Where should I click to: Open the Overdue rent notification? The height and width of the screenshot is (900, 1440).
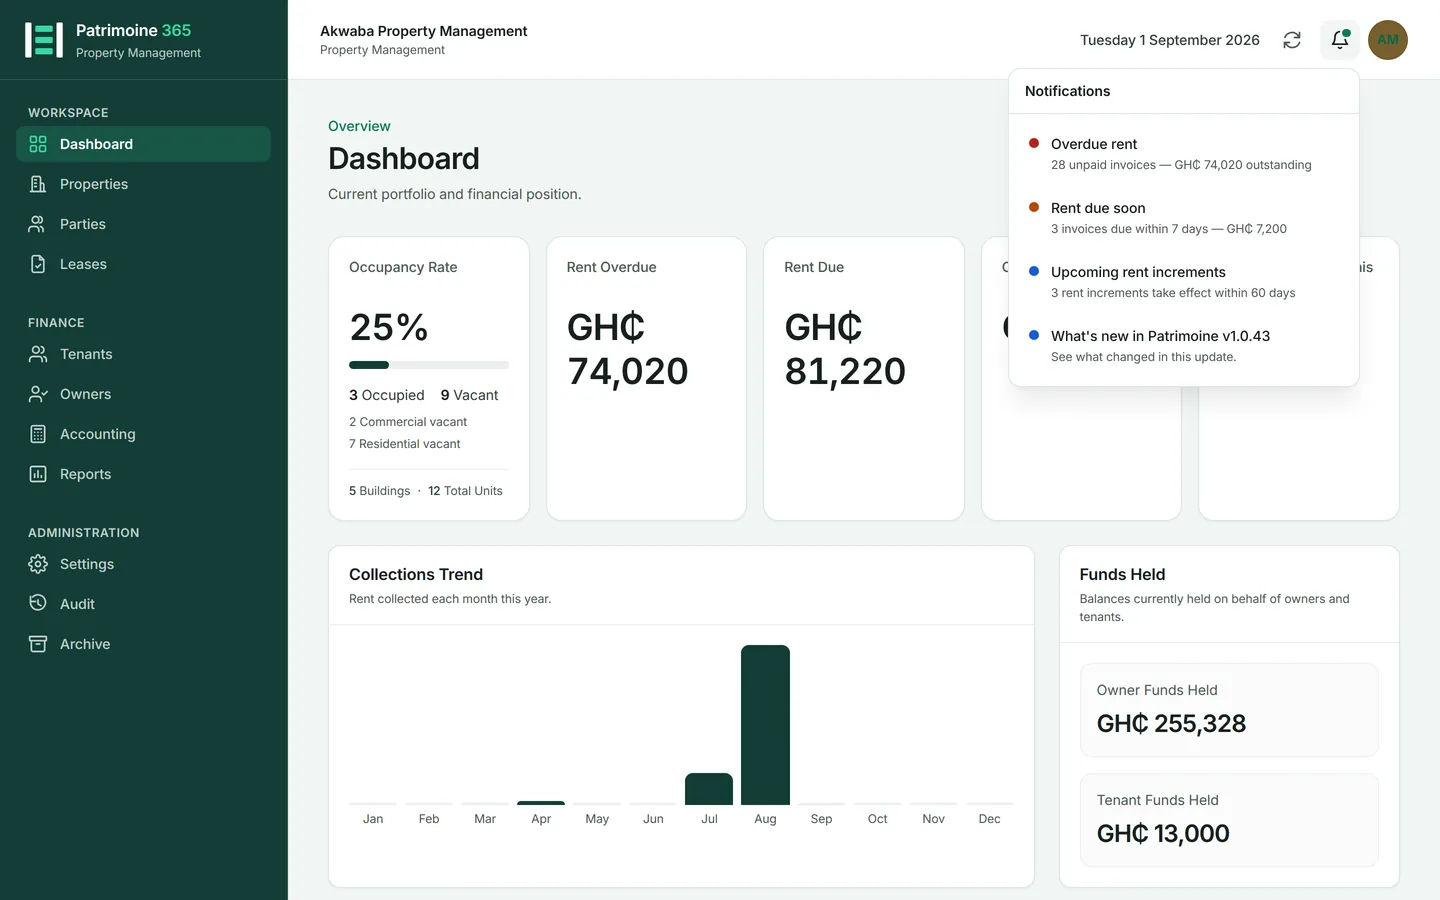pos(1184,154)
